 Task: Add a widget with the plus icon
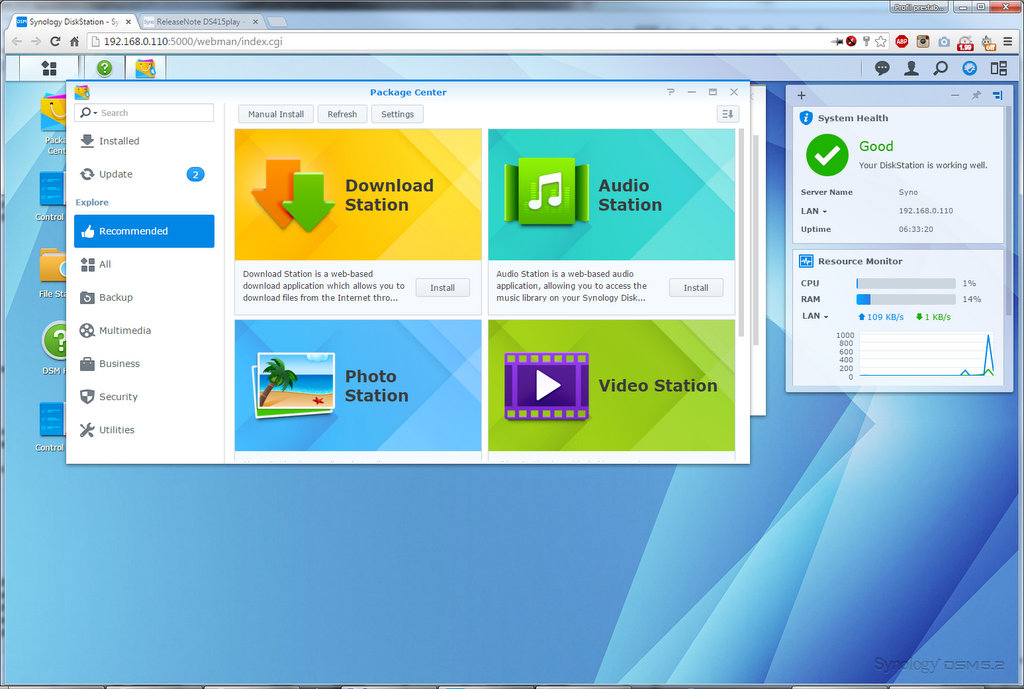click(801, 95)
